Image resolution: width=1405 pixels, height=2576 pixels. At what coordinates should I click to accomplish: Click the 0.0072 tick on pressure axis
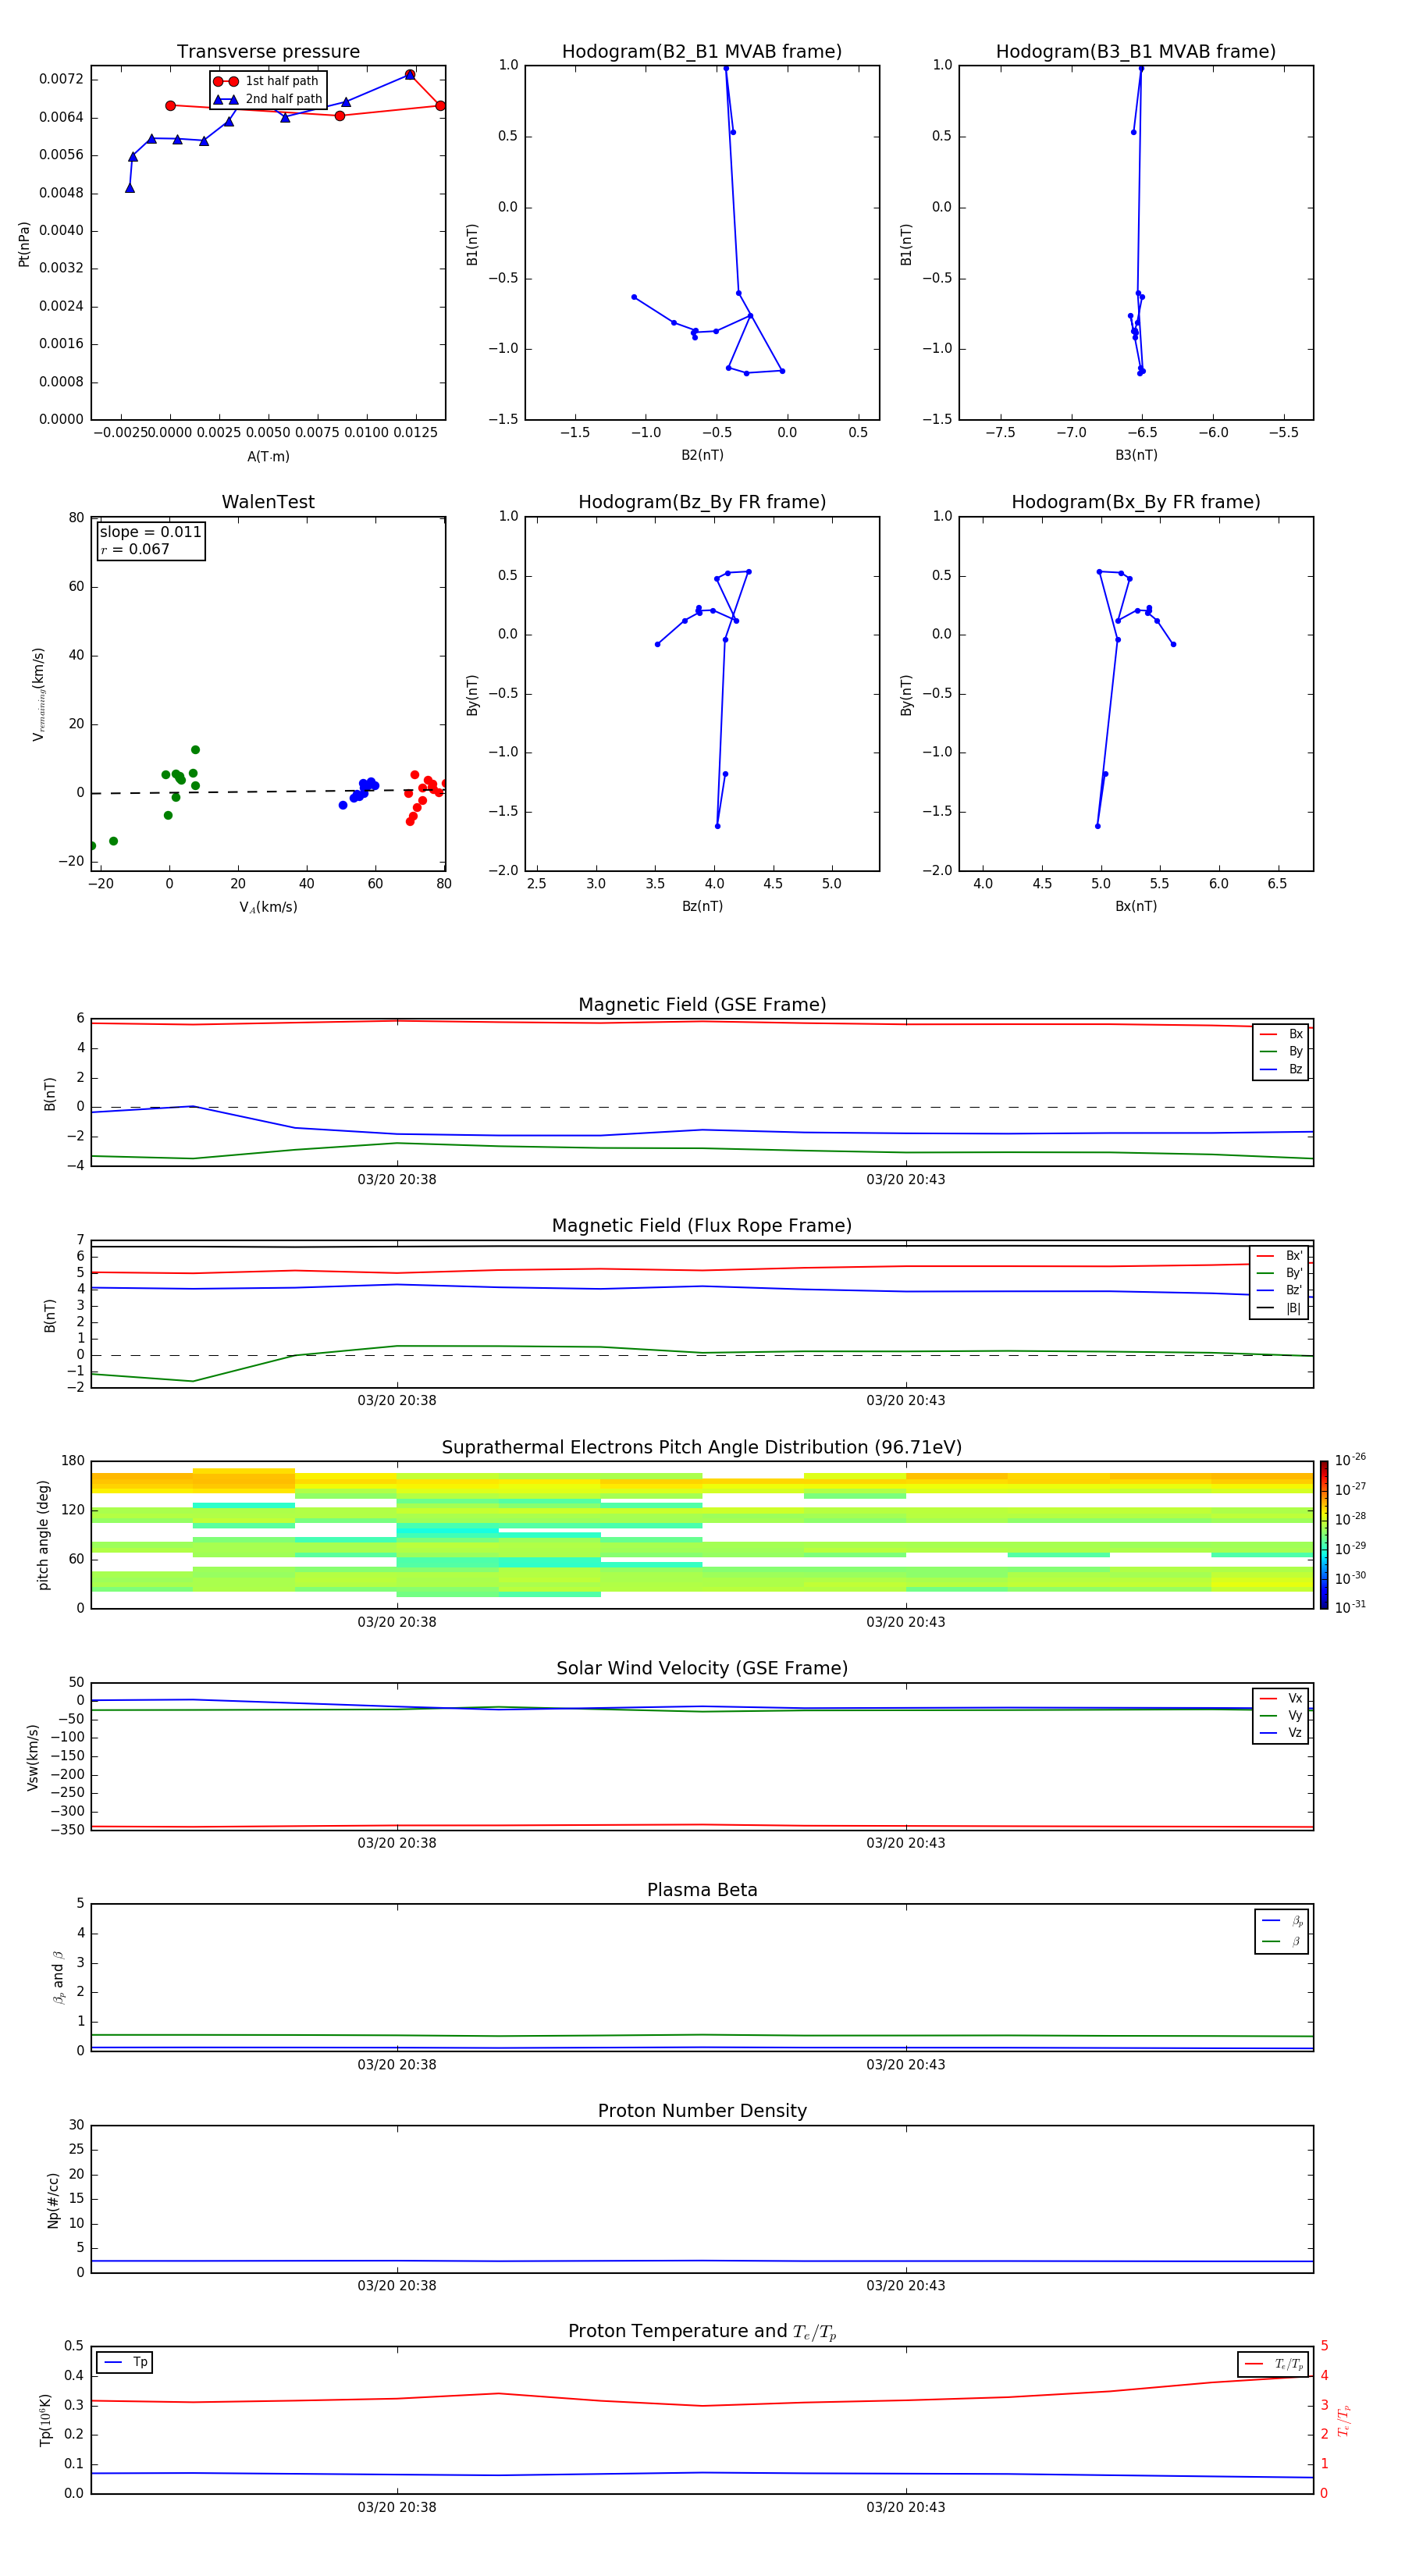(61, 79)
